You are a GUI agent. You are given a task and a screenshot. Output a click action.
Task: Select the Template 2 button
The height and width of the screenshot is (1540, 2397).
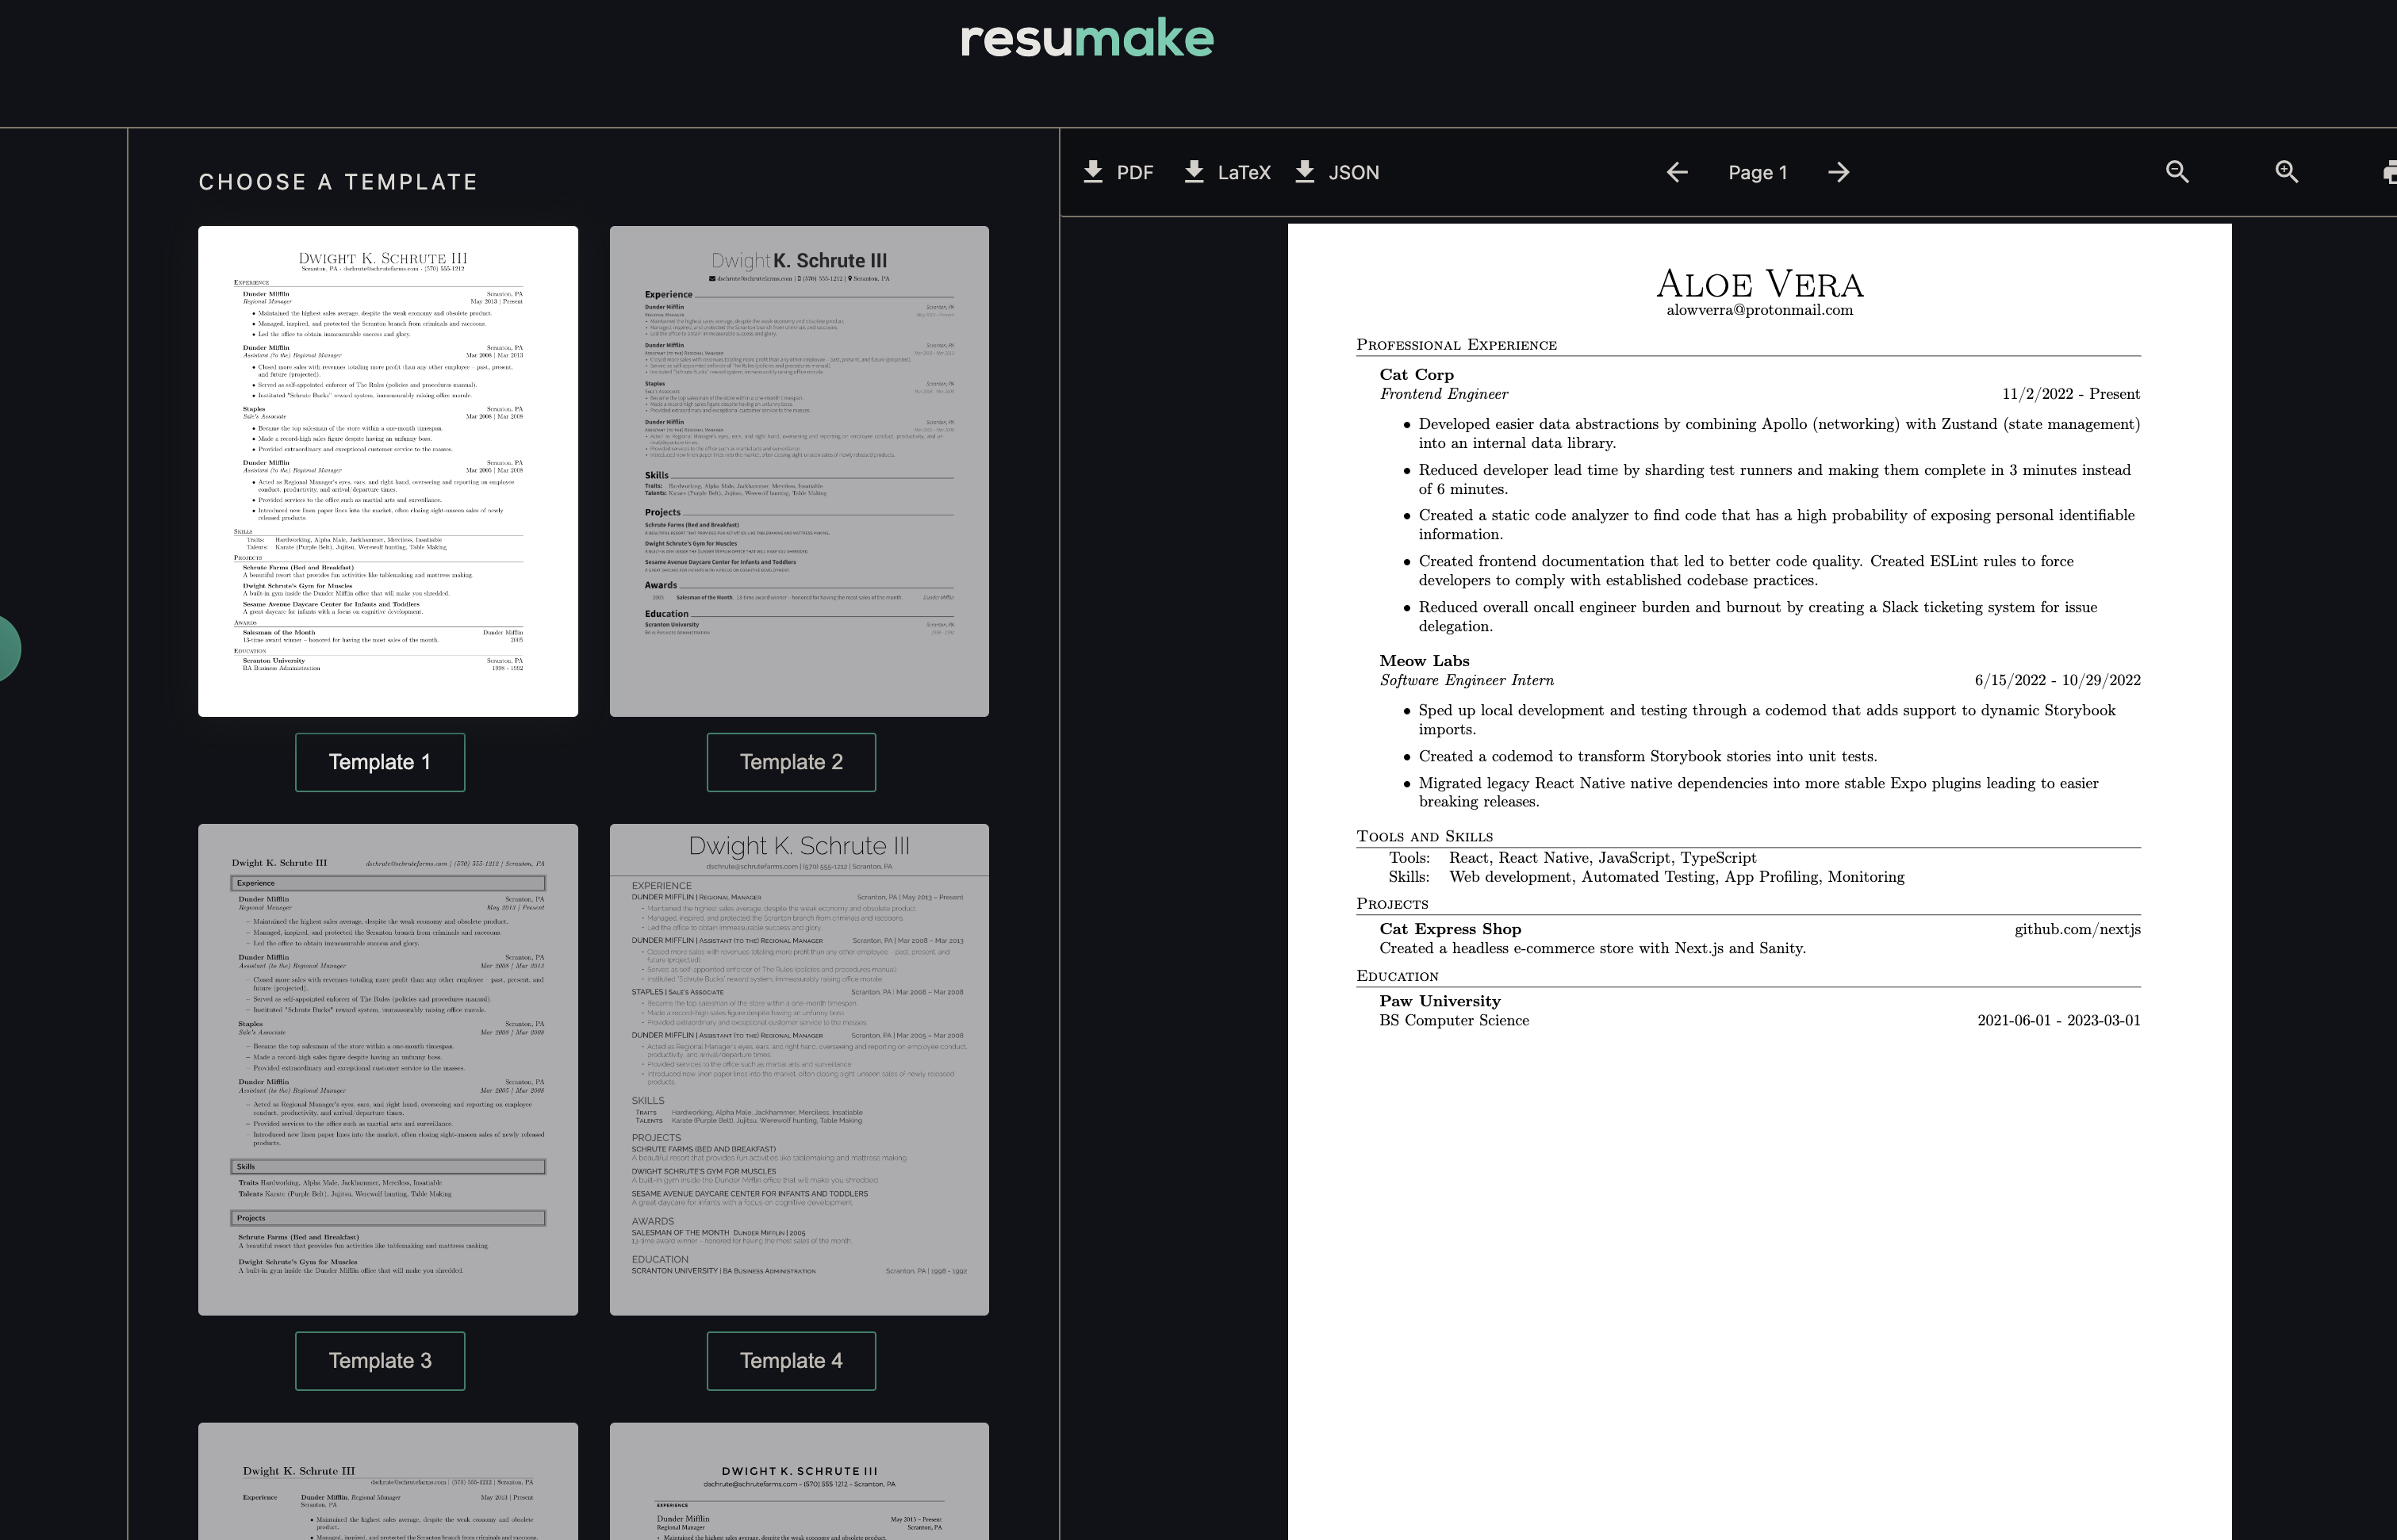[791, 762]
